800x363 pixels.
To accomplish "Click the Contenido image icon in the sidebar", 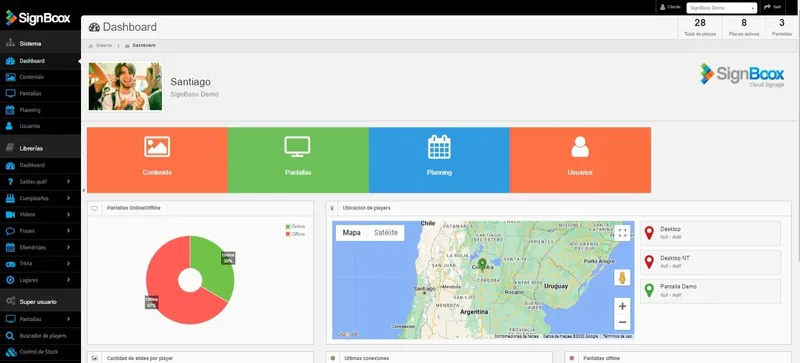I will tap(10, 77).
